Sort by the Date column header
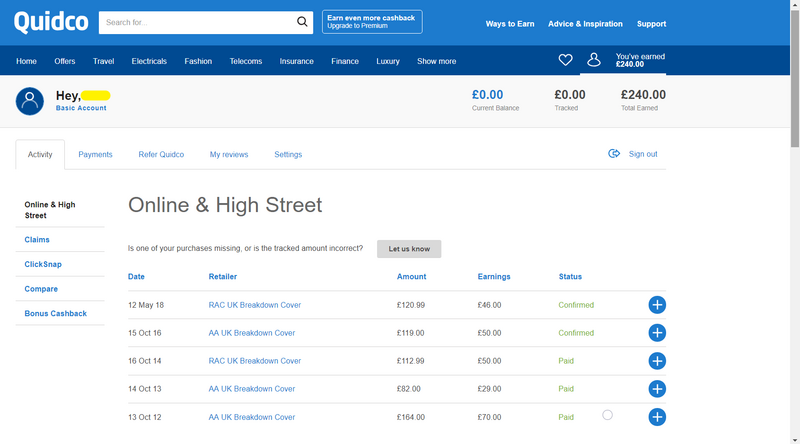This screenshot has height=444, width=800. [136, 276]
